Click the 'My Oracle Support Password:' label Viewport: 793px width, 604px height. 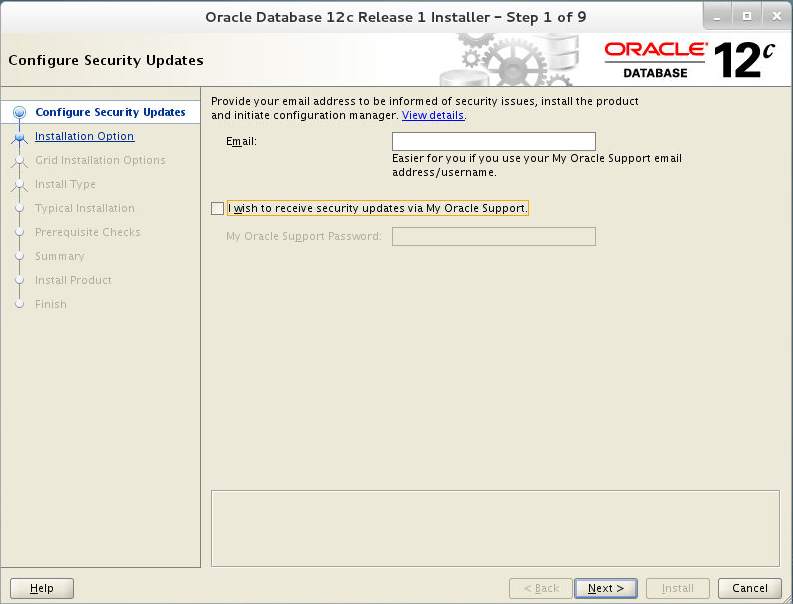point(303,236)
